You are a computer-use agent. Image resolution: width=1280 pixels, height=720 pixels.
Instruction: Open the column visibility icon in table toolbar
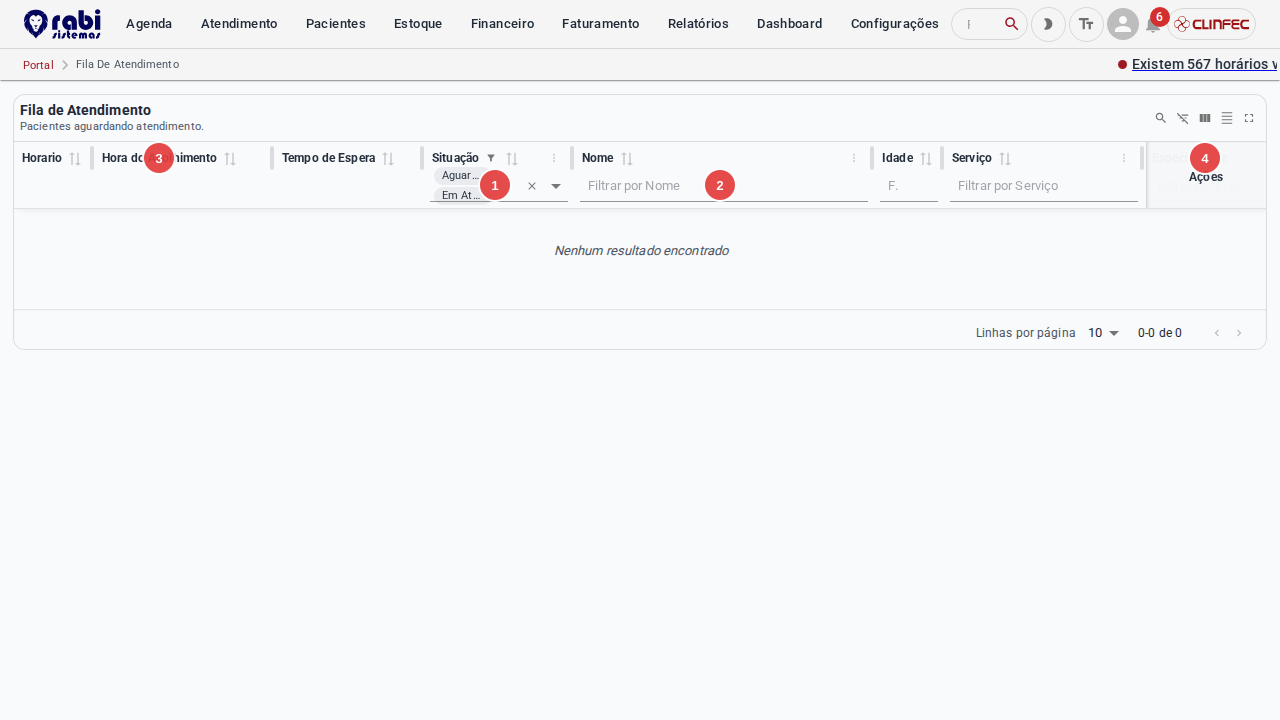pos(1205,118)
